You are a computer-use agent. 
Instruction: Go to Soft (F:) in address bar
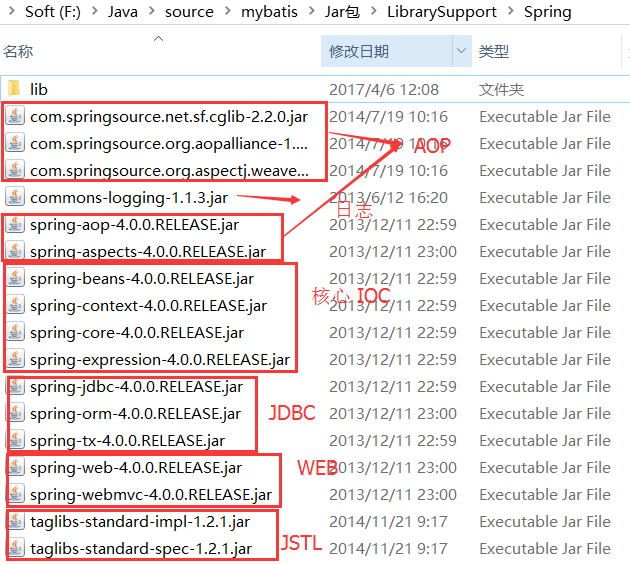point(53,12)
